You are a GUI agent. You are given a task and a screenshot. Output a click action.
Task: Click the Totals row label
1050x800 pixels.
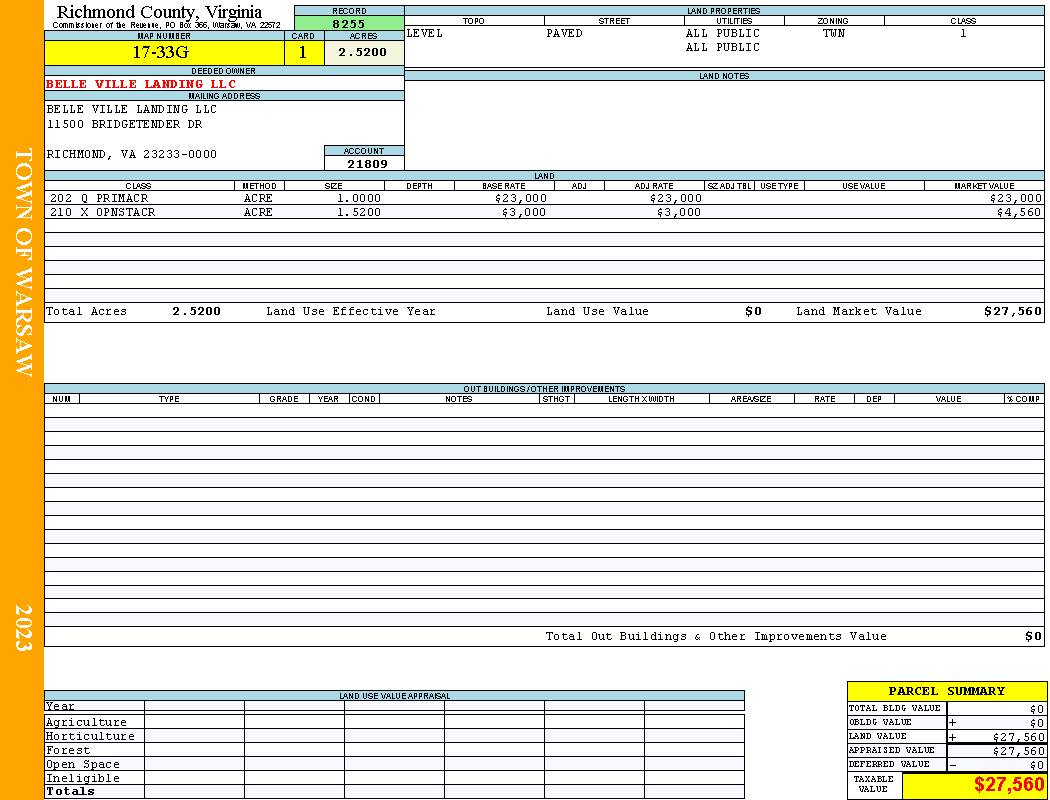(x=70, y=791)
